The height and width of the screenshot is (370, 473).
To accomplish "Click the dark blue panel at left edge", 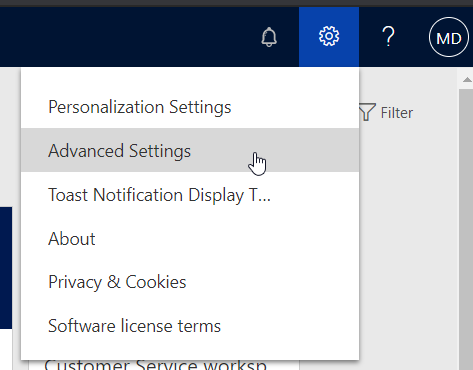I will click(6, 268).
